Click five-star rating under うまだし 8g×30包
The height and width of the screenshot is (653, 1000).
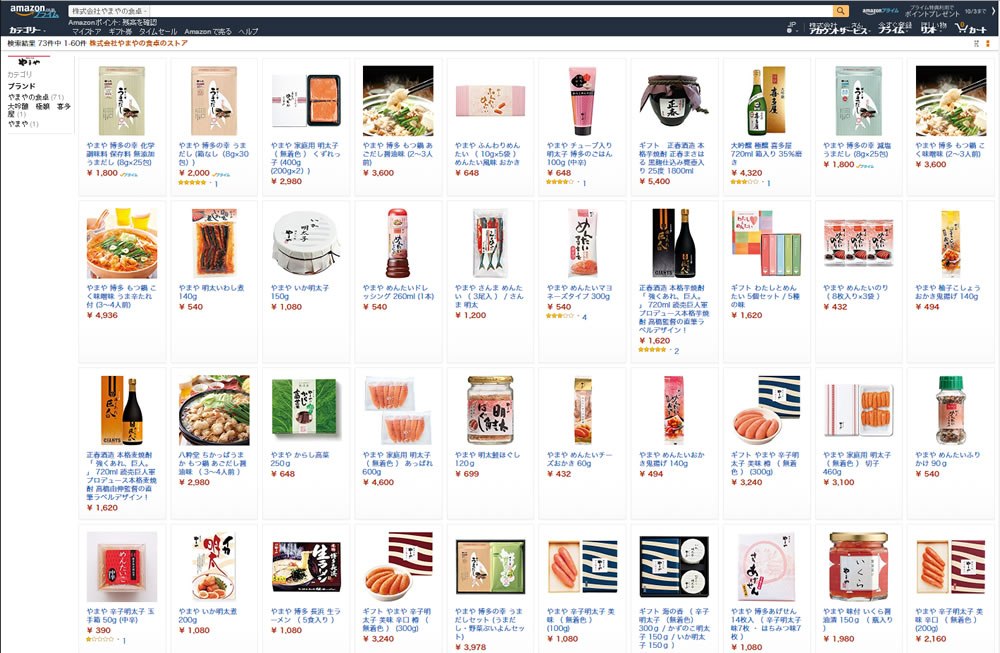(192, 183)
